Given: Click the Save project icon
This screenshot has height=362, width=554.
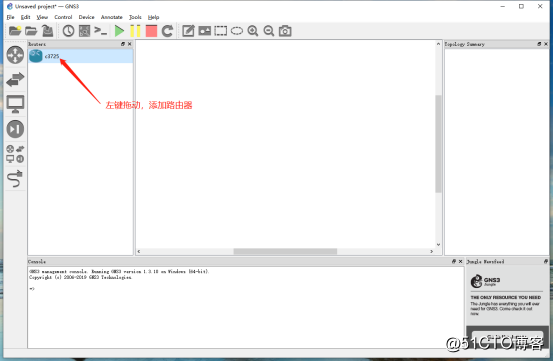Looking at the screenshot, I should (47, 31).
